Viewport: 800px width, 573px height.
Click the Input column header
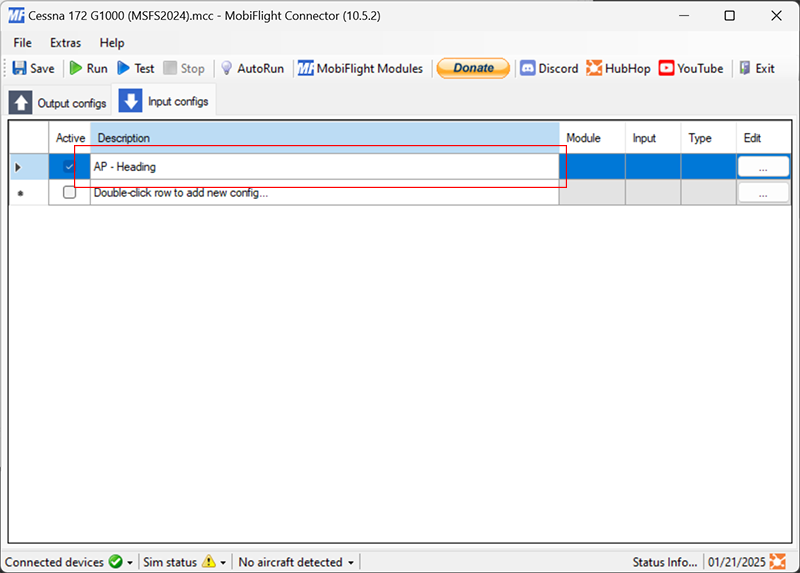[x=653, y=137]
